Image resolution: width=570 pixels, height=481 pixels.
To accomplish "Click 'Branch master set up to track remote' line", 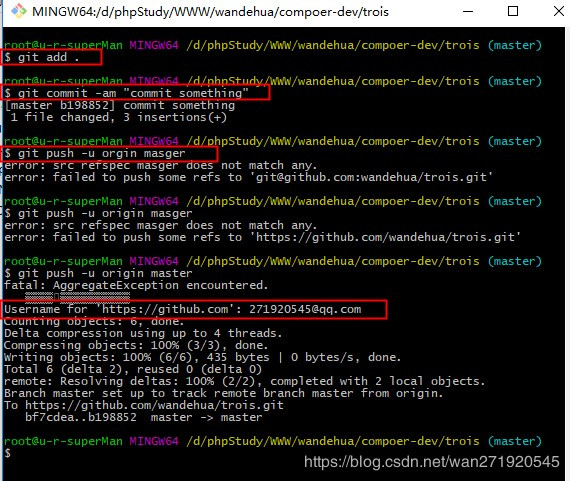I will pos(224,393).
